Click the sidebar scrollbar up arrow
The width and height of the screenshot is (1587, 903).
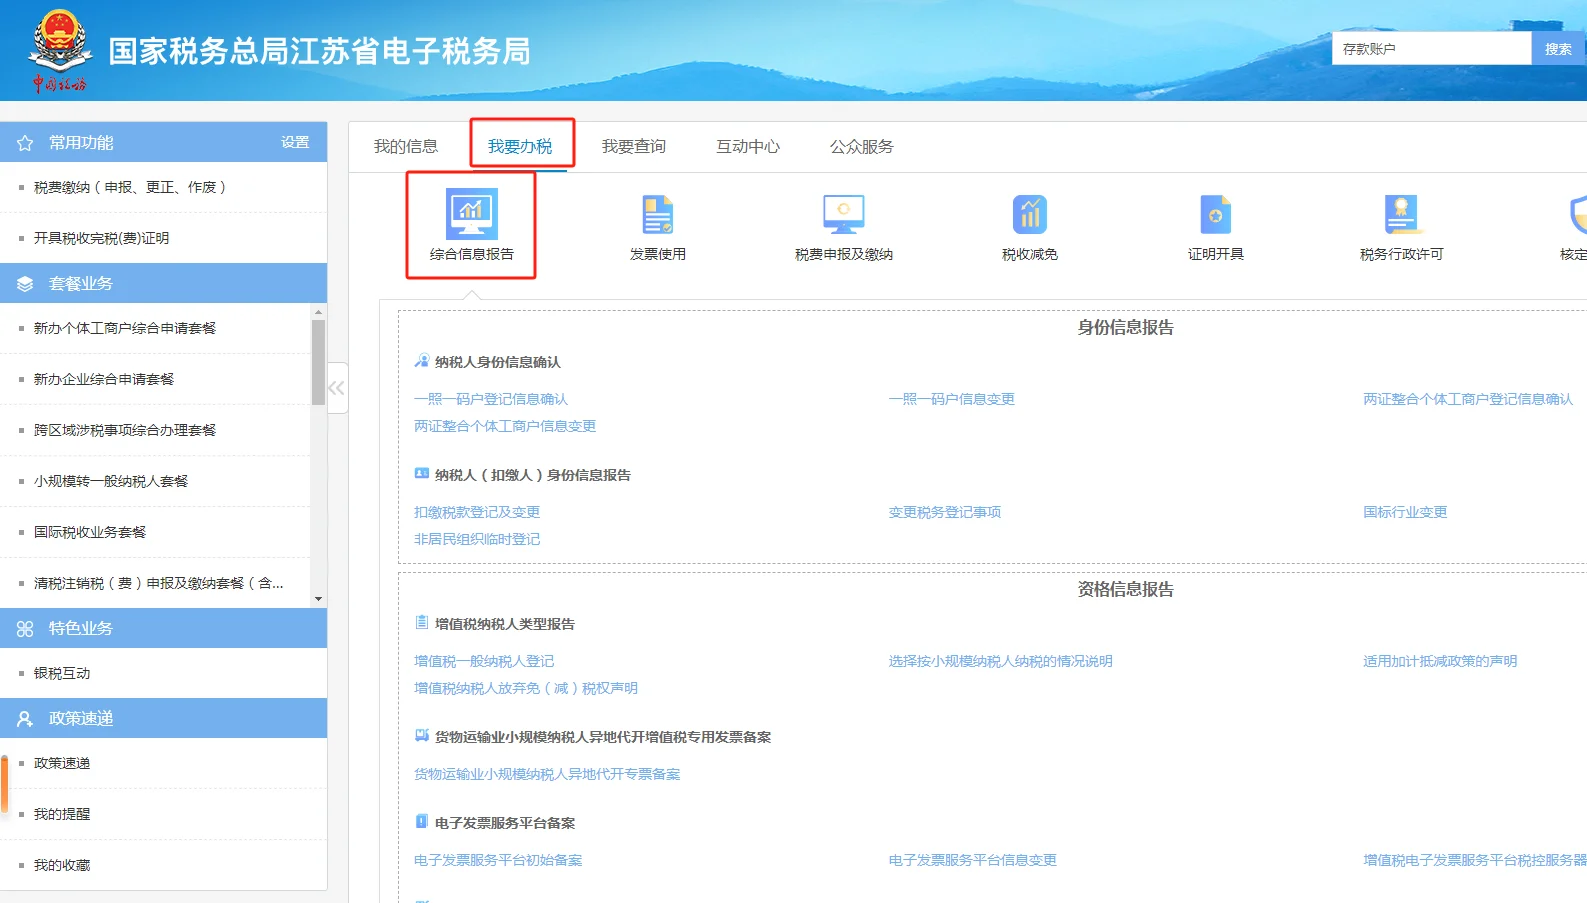coord(318,312)
